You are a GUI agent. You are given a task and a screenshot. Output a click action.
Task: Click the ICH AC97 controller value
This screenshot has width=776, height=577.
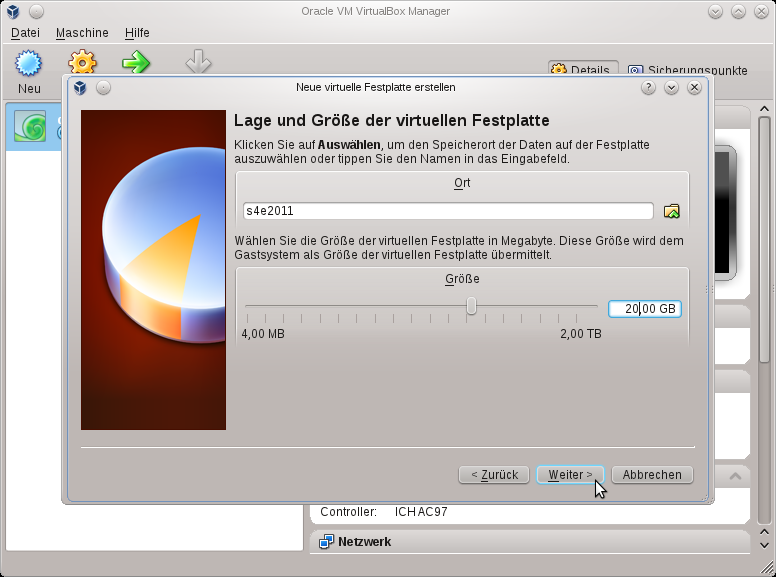click(x=421, y=512)
